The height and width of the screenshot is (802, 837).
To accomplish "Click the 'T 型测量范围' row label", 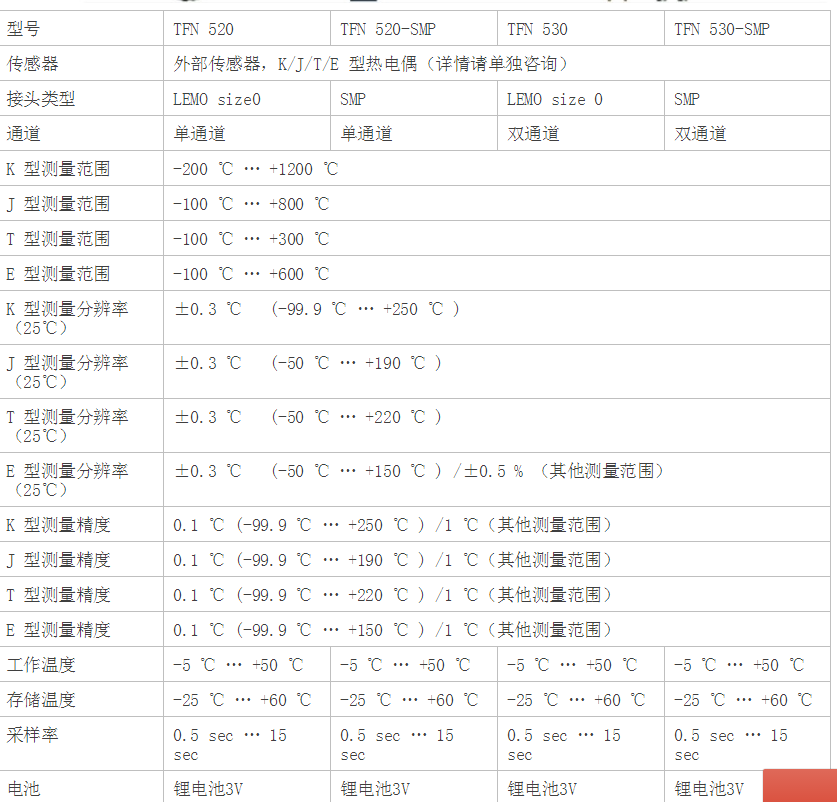I will (58, 239).
